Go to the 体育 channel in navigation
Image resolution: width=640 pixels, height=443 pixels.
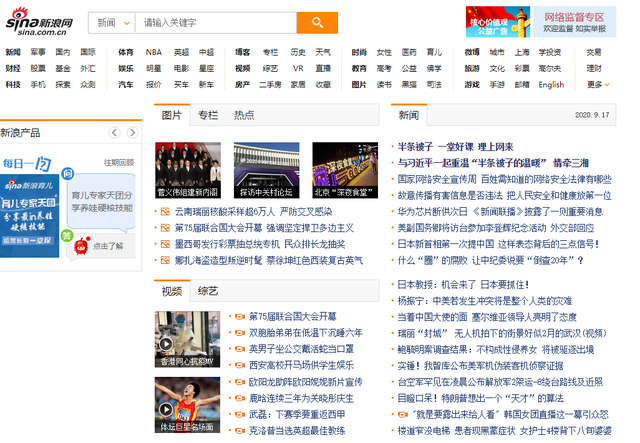coord(126,52)
